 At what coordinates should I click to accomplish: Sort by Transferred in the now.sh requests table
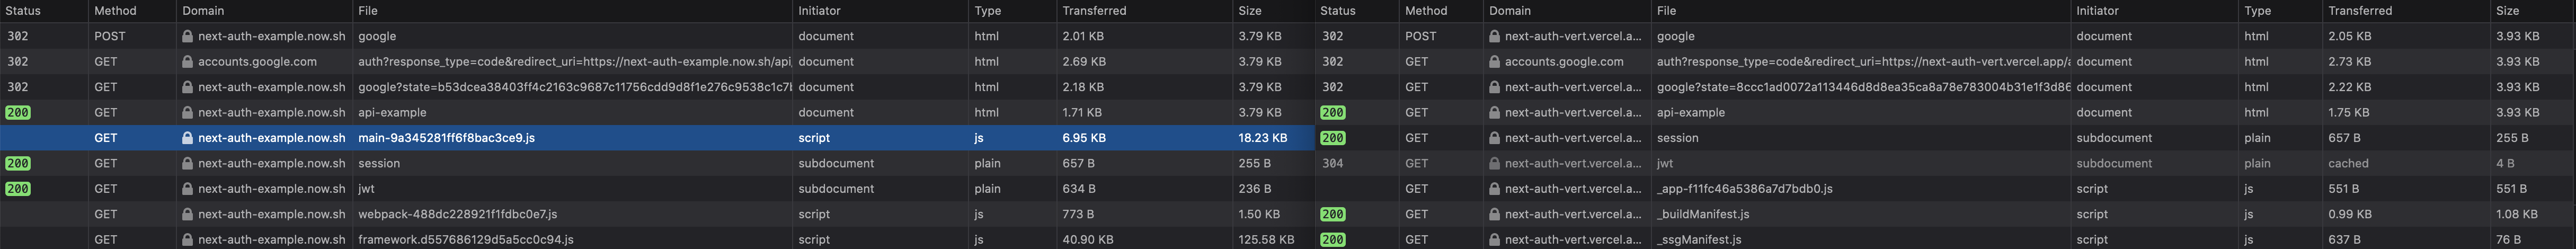coord(1094,11)
